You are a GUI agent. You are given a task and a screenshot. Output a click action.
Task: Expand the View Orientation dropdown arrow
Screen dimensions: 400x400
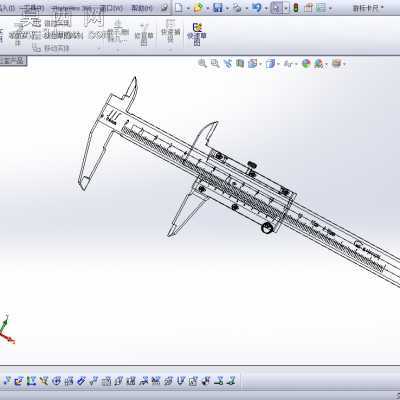(x=260, y=63)
